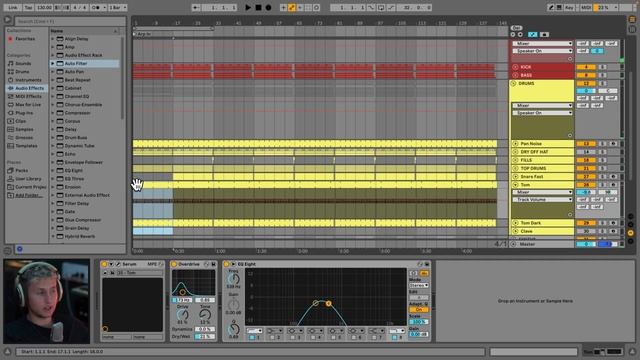640x360 pixels.
Task: Select Max for Live category
Action: (28, 104)
